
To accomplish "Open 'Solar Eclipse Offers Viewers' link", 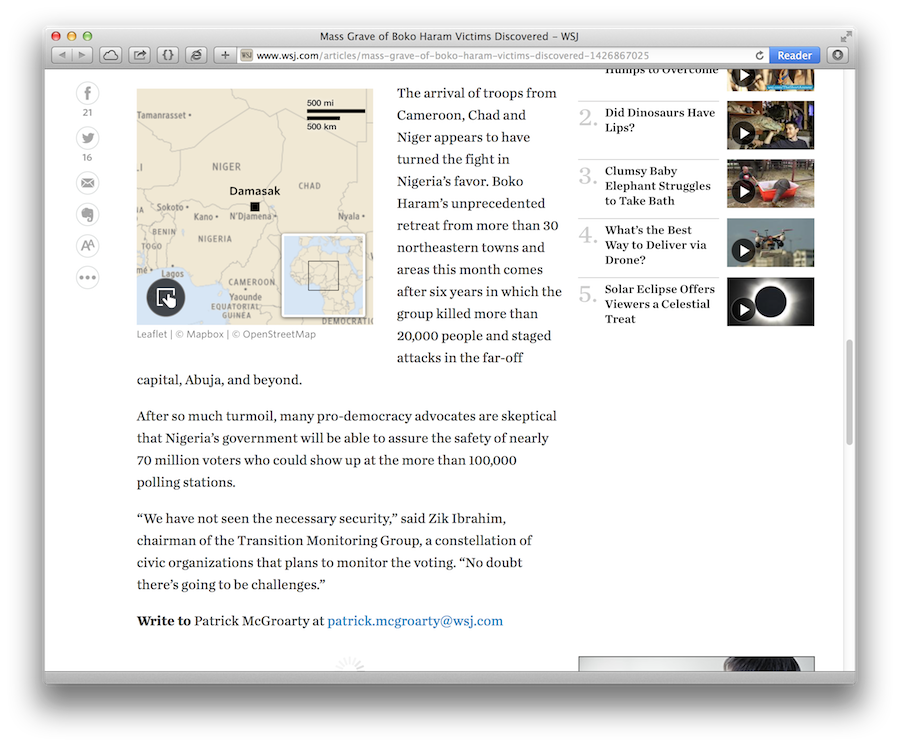I will click(660, 304).
